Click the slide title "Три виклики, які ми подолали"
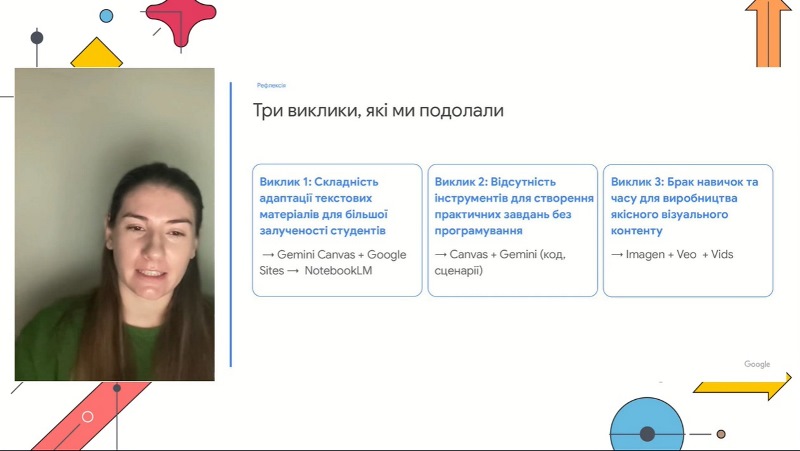The height and width of the screenshot is (451, 800). tap(378, 111)
